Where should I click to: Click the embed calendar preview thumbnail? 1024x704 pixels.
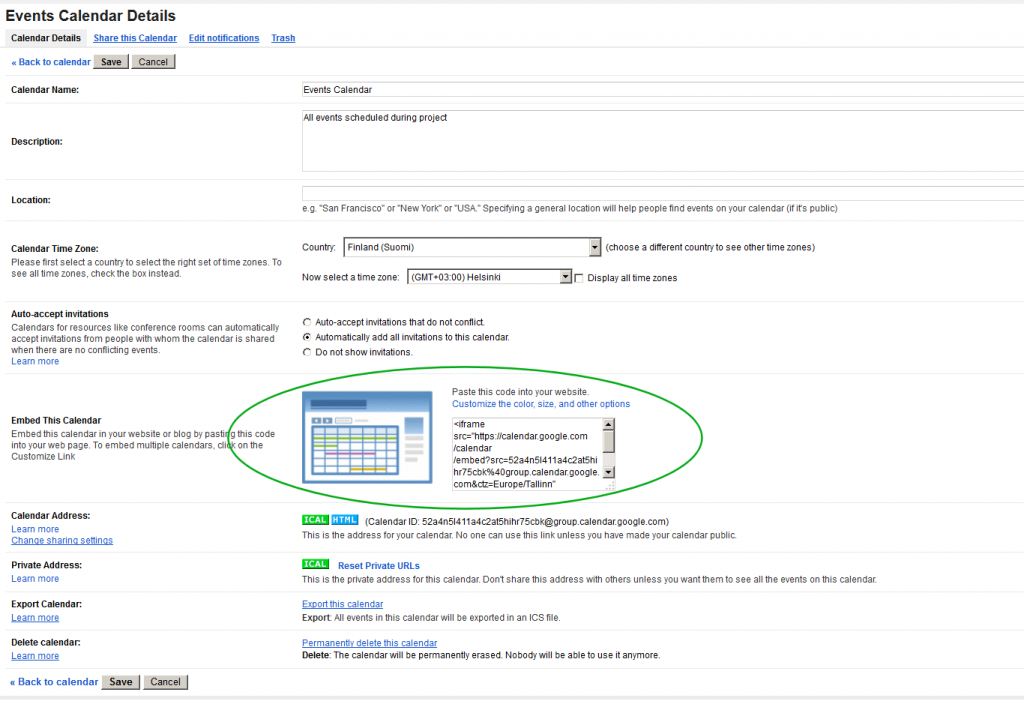[367, 438]
